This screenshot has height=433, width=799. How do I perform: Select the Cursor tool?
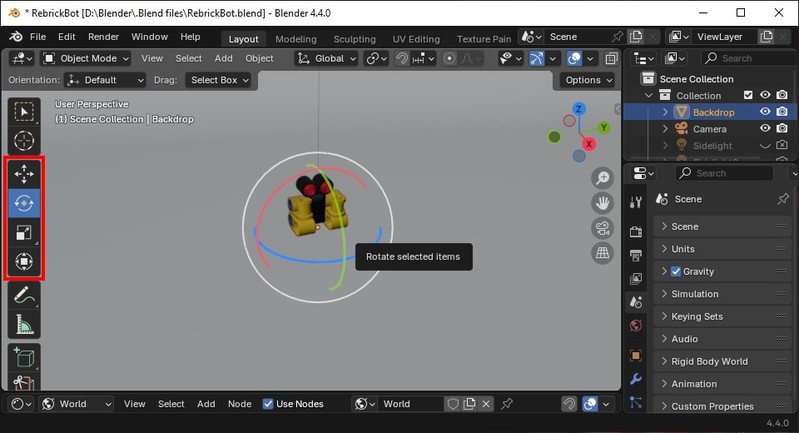click(23, 140)
